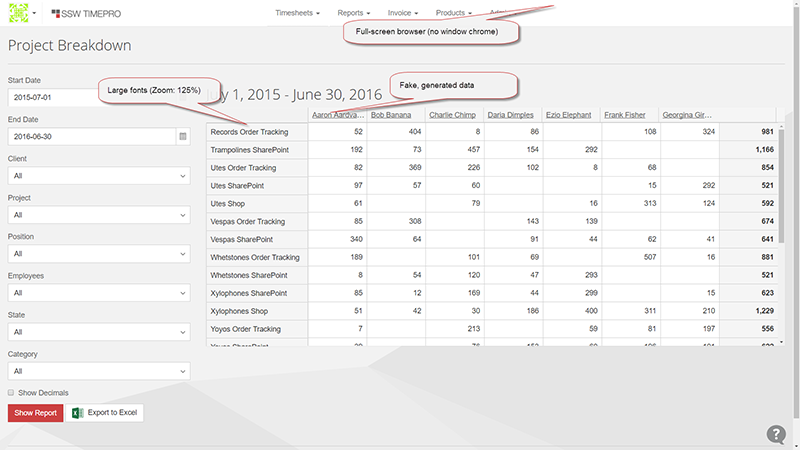Image resolution: width=800 pixels, height=450 pixels.
Task: Expand the Client dropdown
Action: pos(98,175)
